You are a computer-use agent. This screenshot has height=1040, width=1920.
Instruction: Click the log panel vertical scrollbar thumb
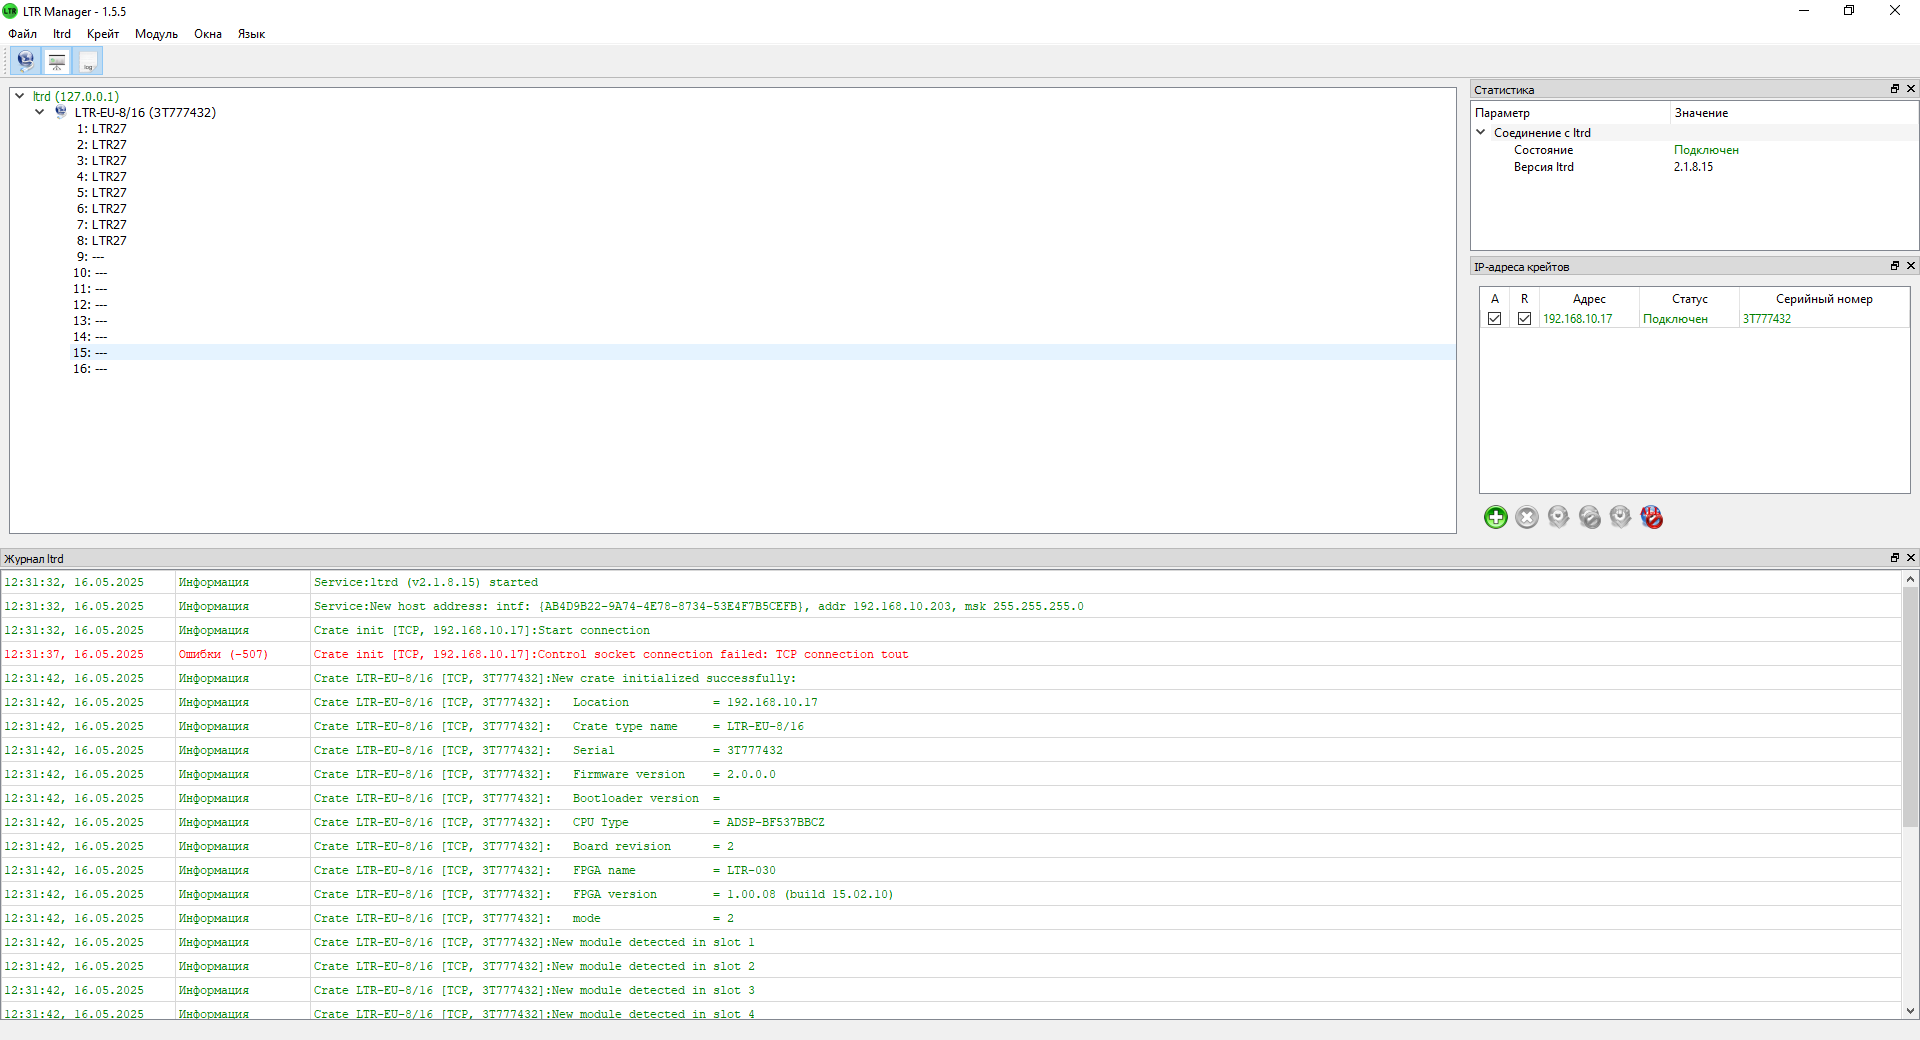point(1910,707)
